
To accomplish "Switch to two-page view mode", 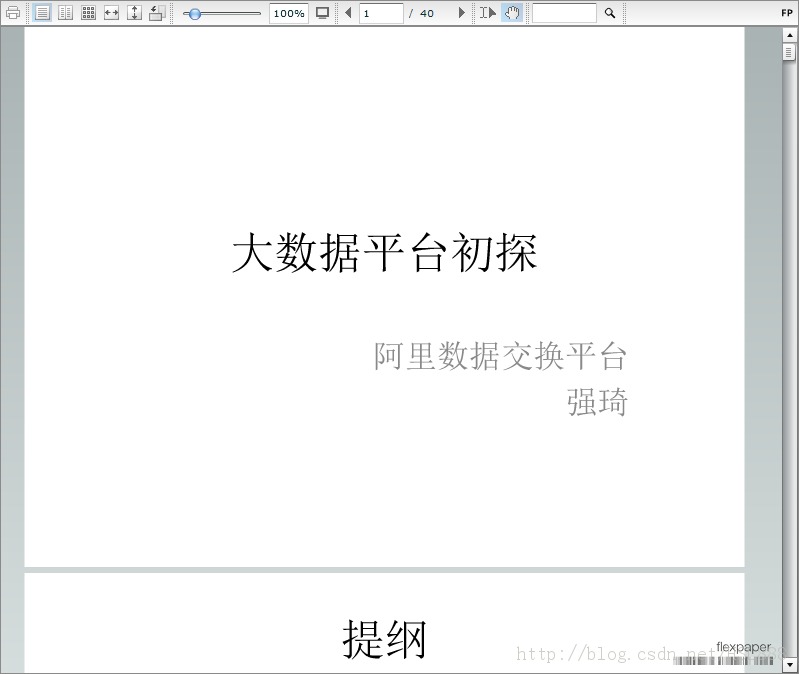I will coord(65,13).
